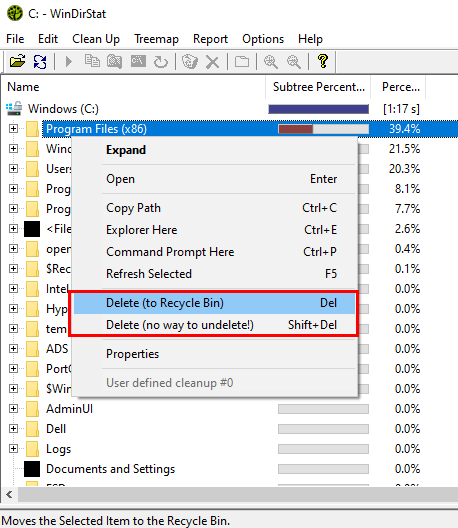Image resolution: width=458 pixels, height=528 pixels.
Task: Choose Refresh Selected in the context menu
Action: pos(215,274)
